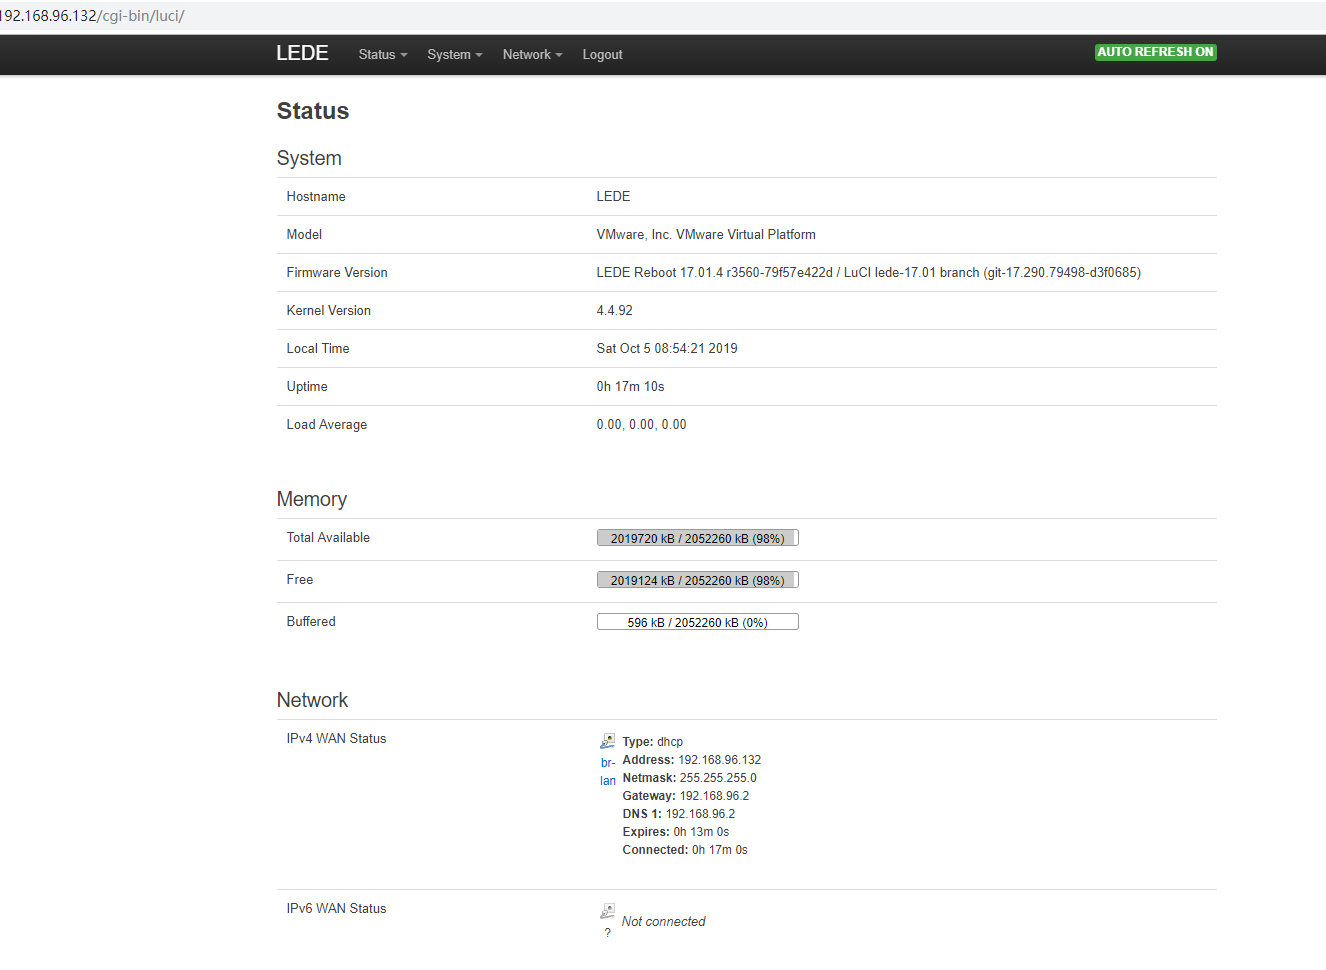Click the IPv4 WAN interface icon
Screen dimensions: 1326x970
coord(607,741)
